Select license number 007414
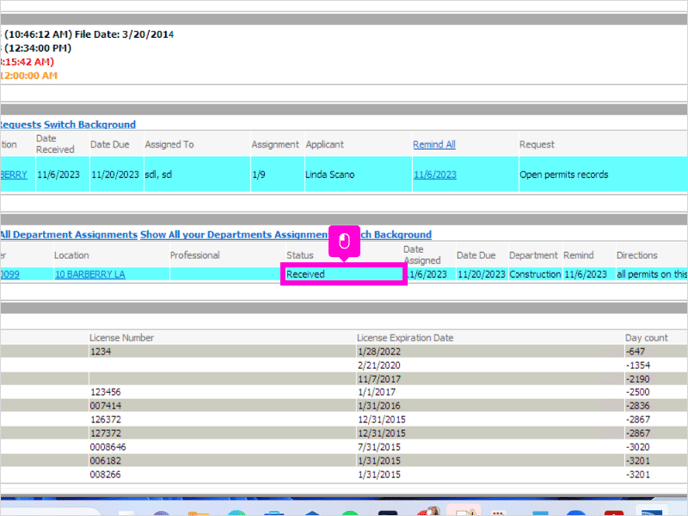688x516 pixels. click(105, 406)
